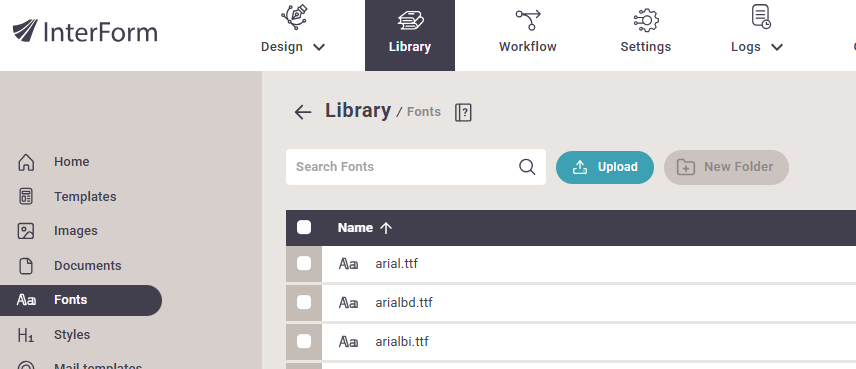The width and height of the screenshot is (856, 369).
Task: Click the Documents file icon
Action: coord(26,266)
